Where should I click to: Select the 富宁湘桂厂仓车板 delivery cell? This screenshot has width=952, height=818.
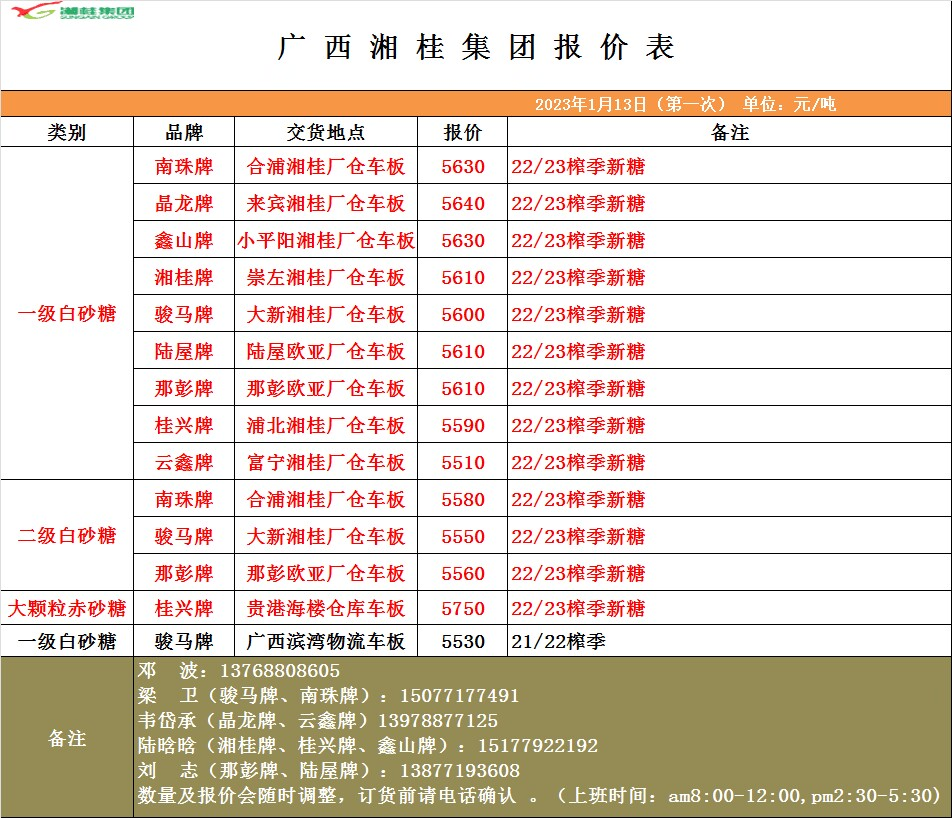pyautogui.click(x=325, y=463)
